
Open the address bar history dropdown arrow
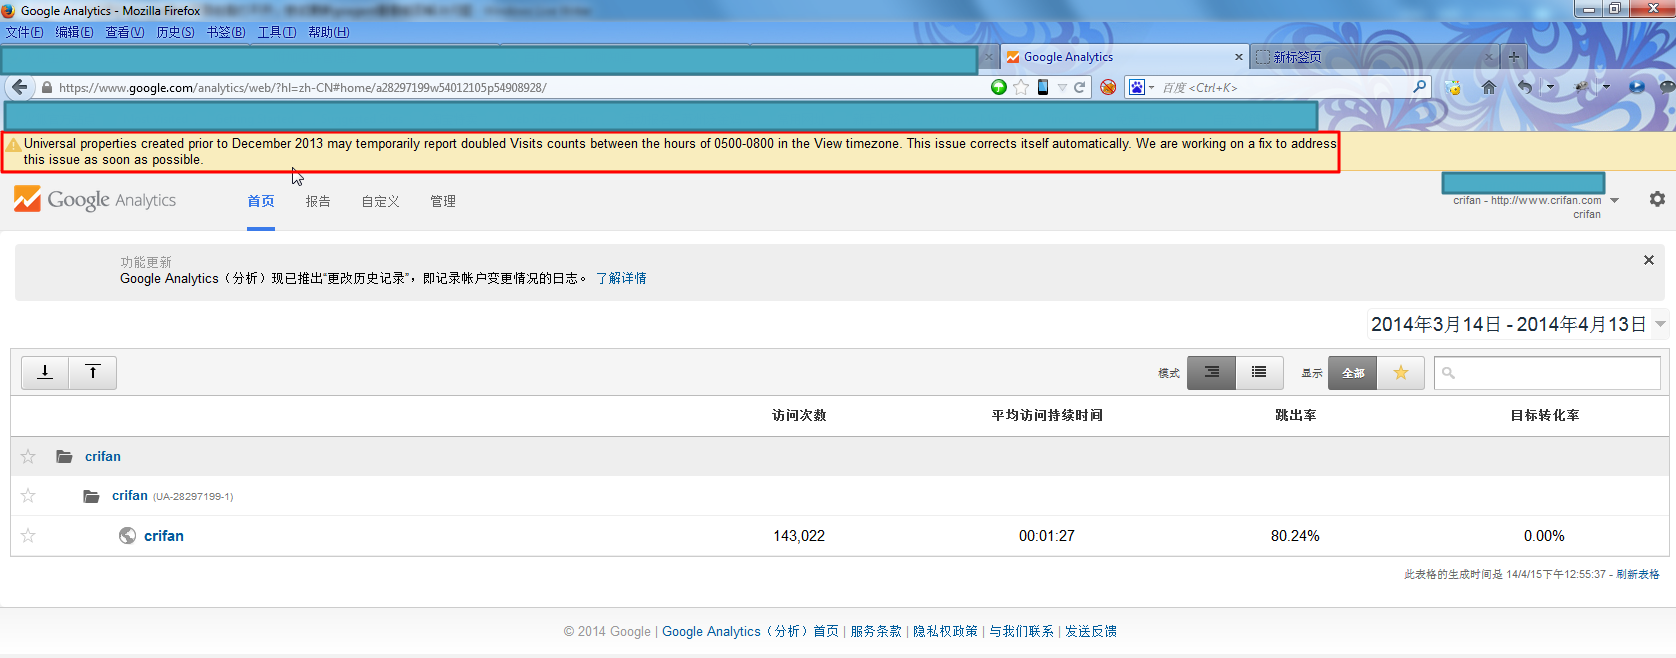tap(1062, 87)
